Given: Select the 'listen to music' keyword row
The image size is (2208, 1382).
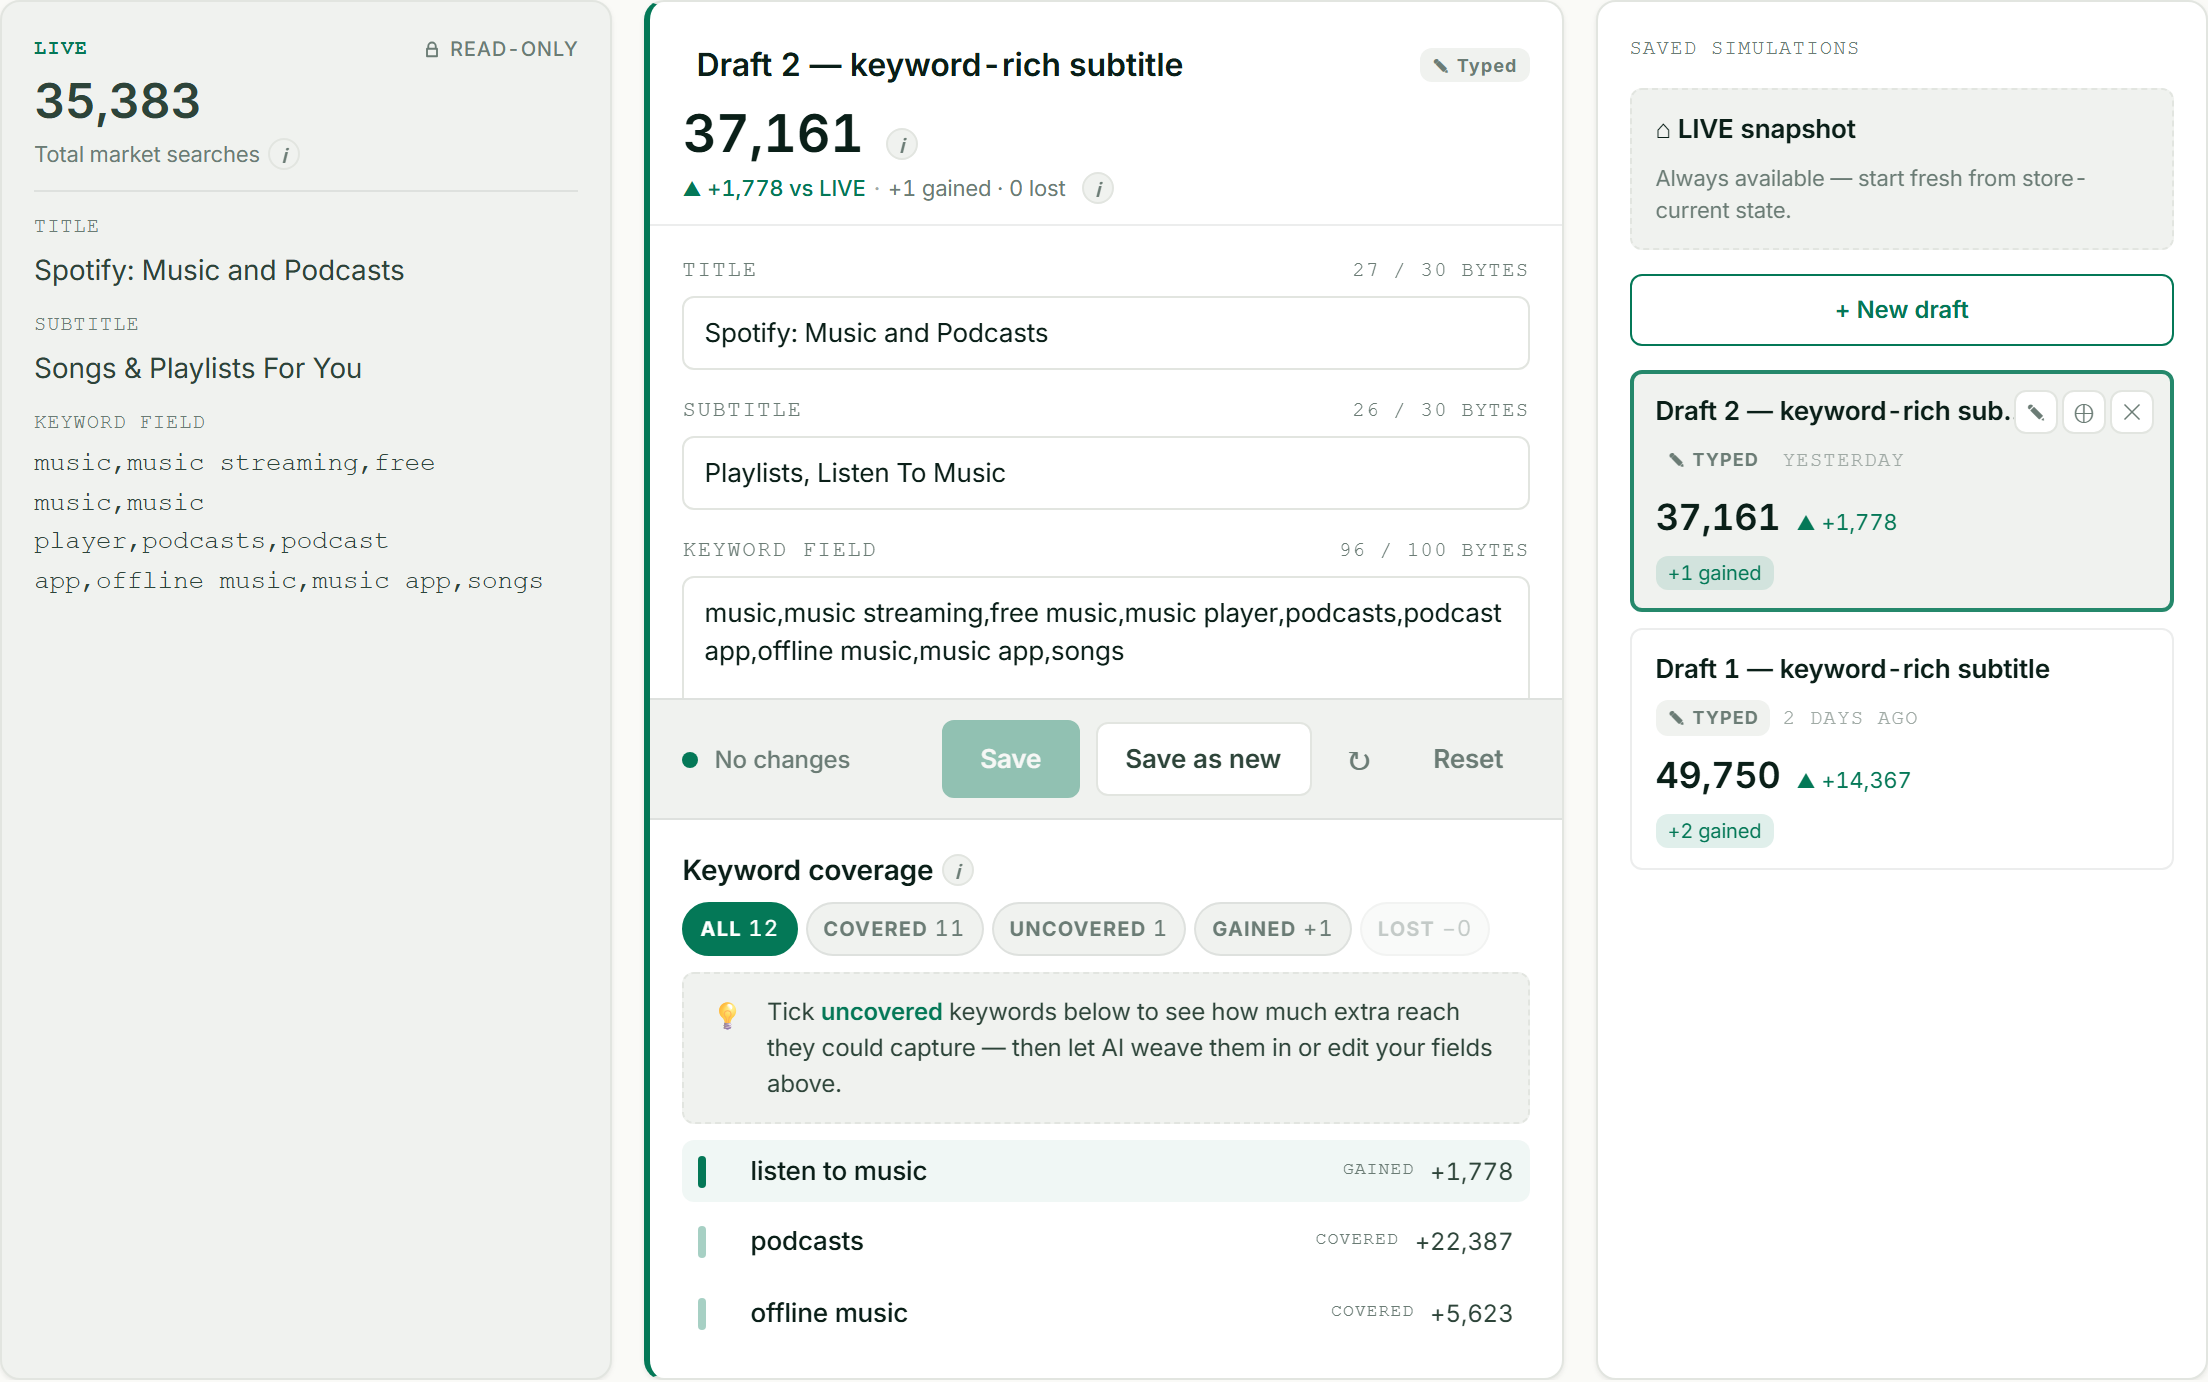Looking at the screenshot, I should [x=1105, y=1171].
